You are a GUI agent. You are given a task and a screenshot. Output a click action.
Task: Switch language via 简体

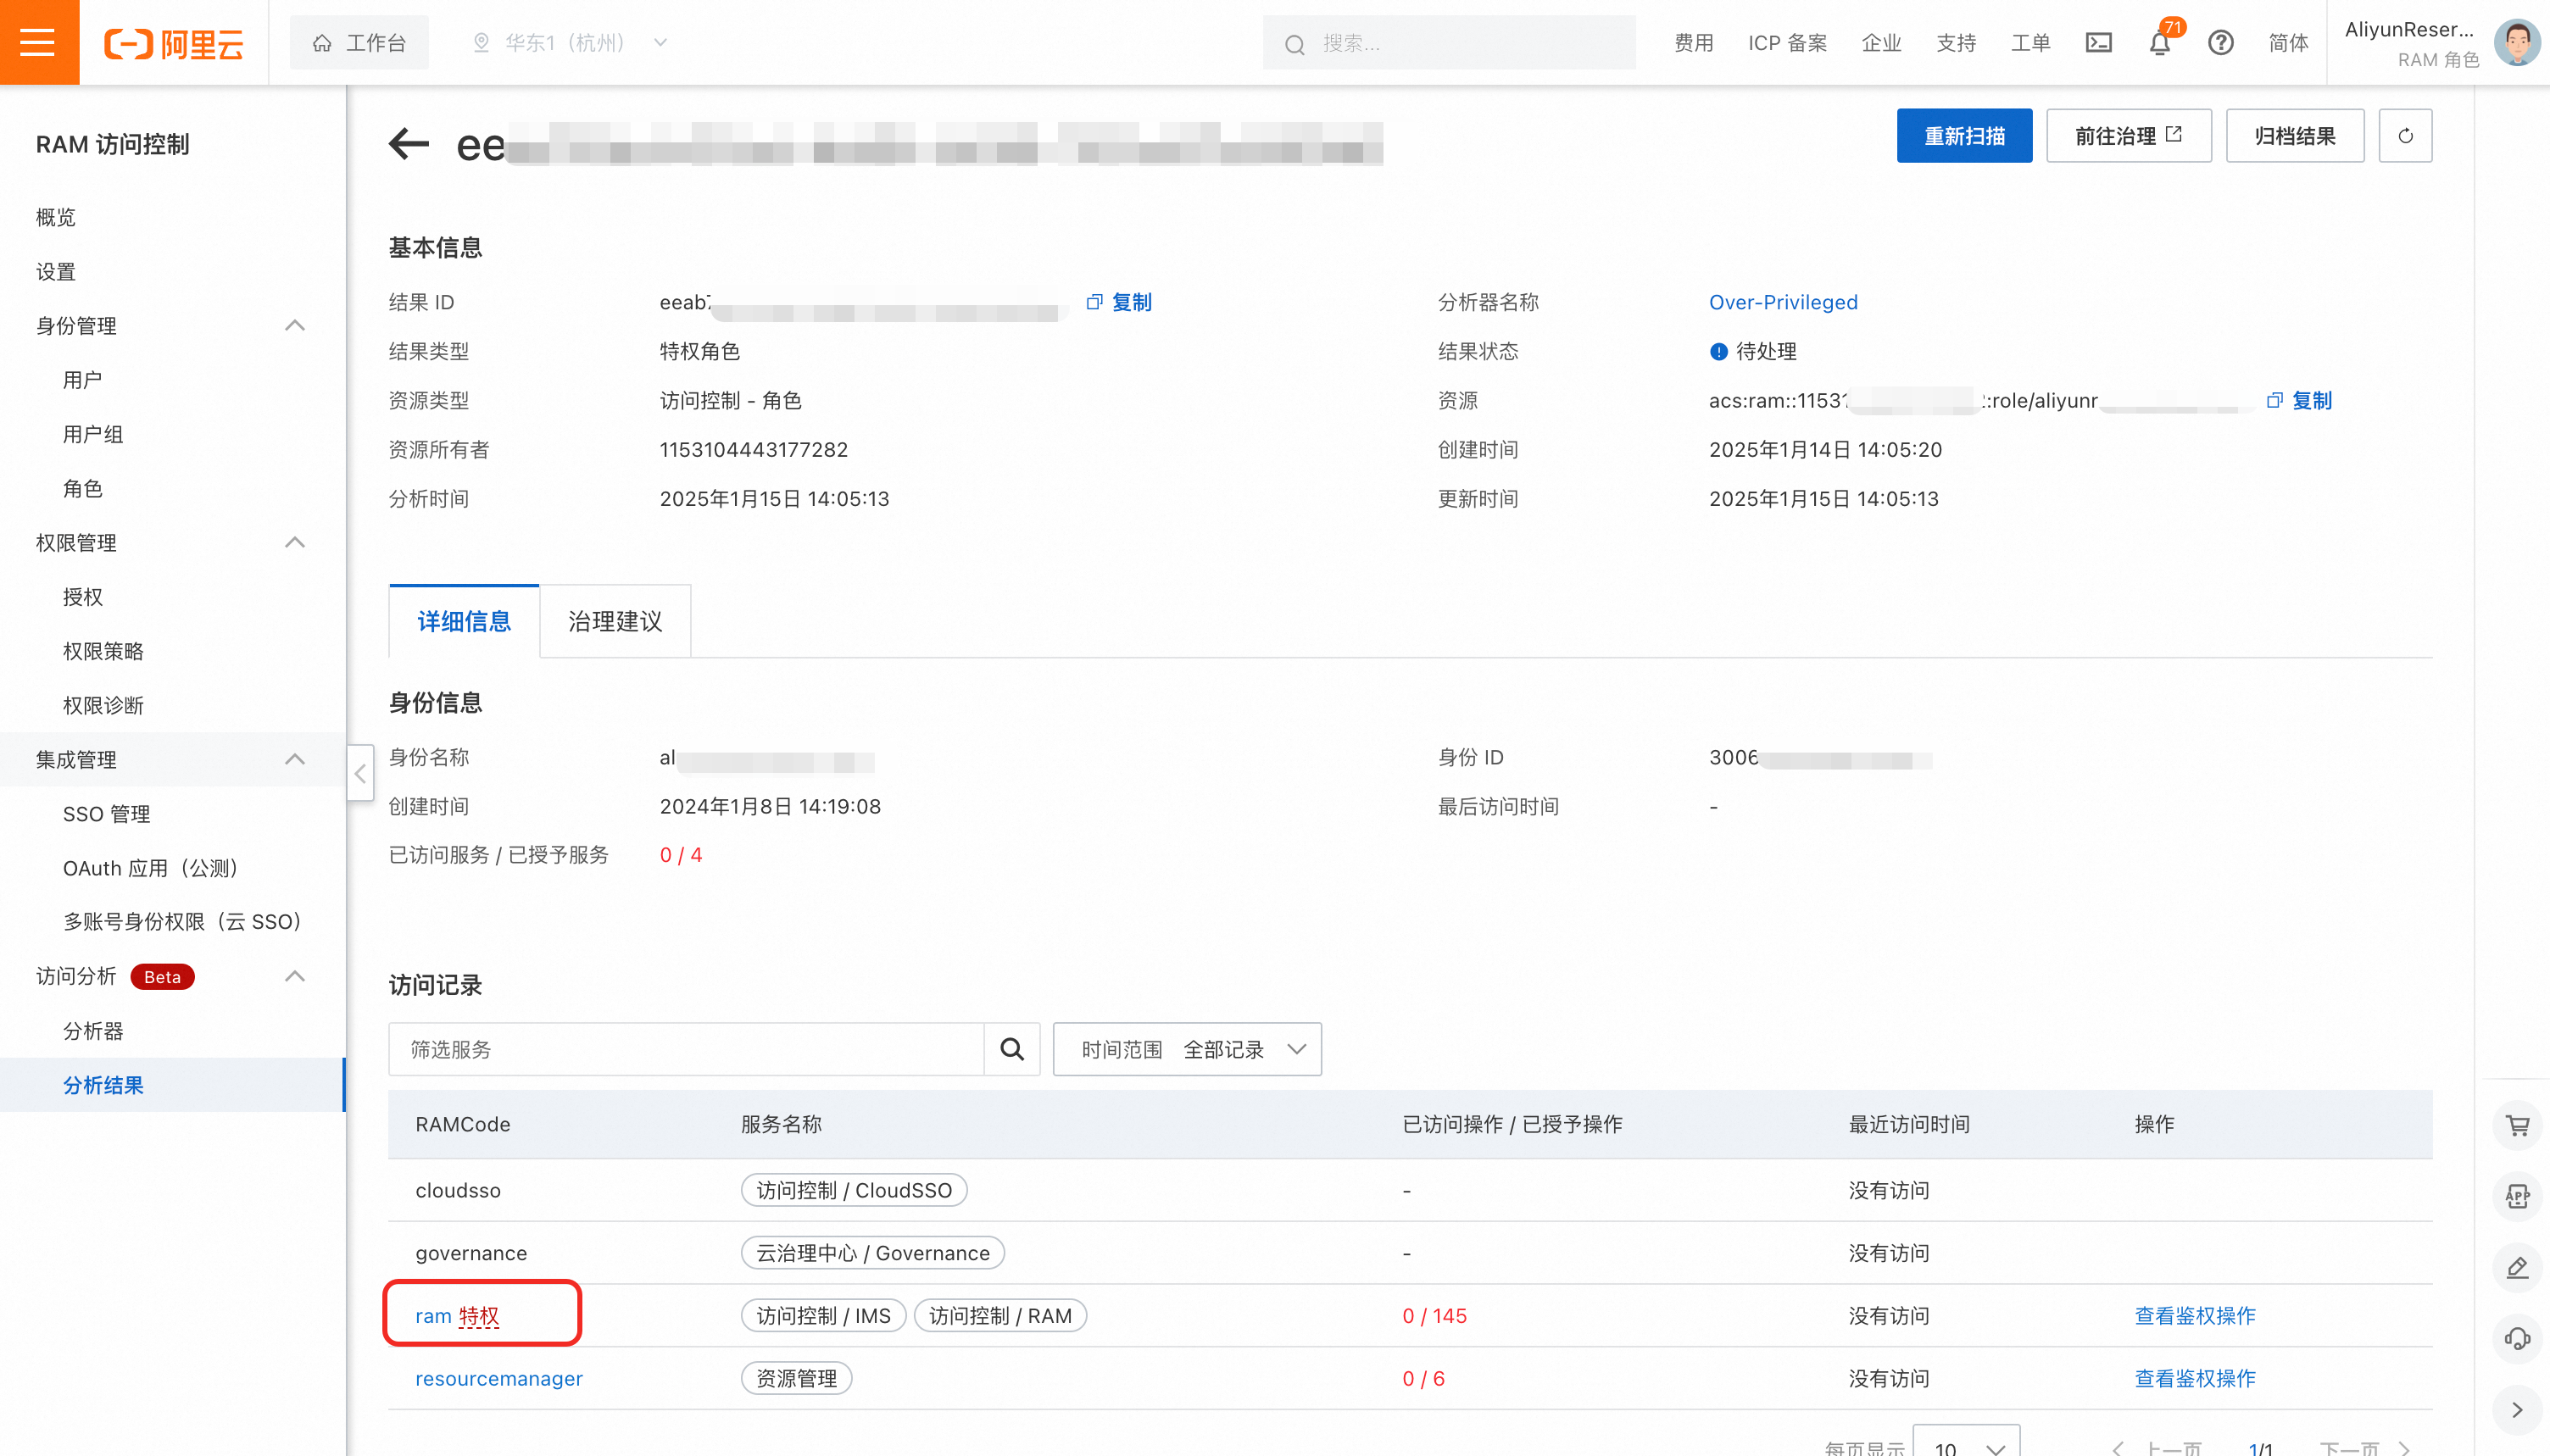[x=2288, y=43]
